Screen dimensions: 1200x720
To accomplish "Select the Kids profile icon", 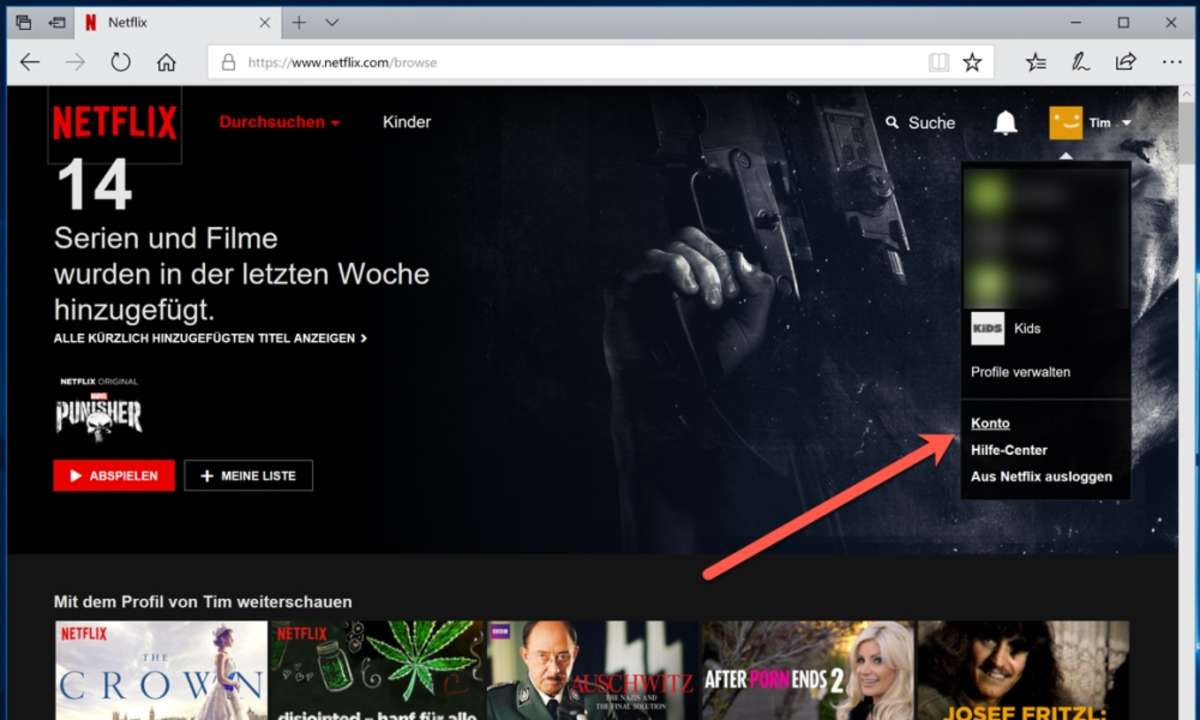I will coord(987,328).
